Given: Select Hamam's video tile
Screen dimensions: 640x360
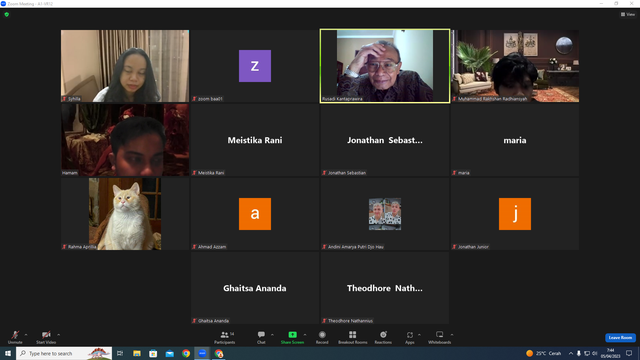Looking at the screenshot, I should [x=125, y=140].
